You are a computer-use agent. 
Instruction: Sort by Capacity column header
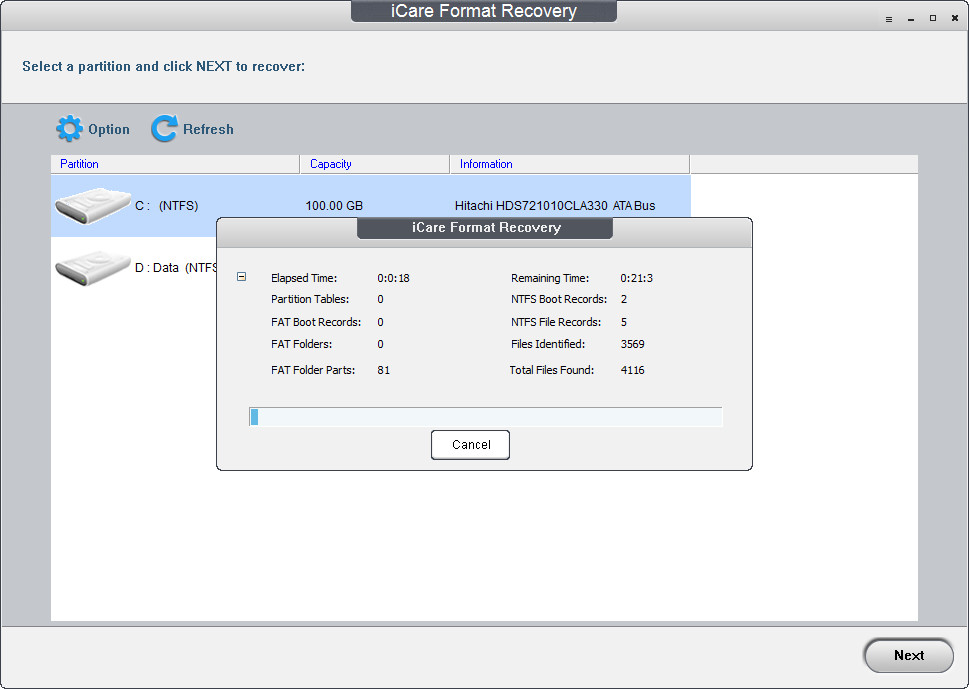(374, 164)
